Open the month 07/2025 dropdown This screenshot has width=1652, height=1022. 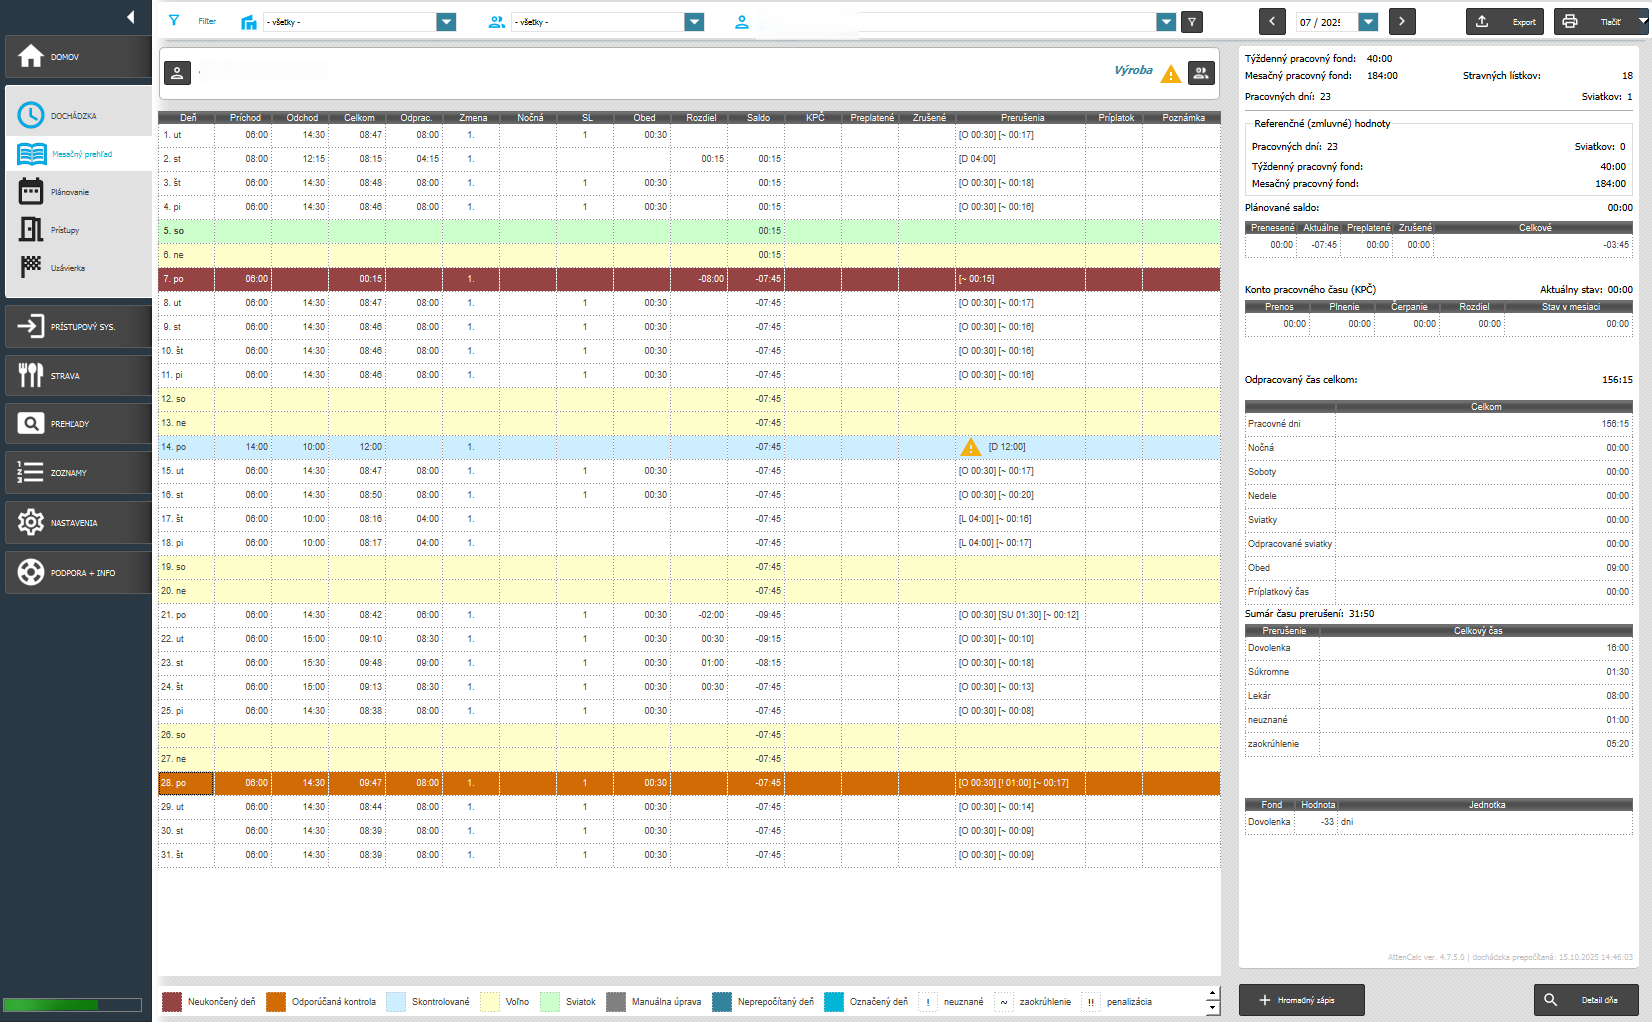(x=1368, y=22)
